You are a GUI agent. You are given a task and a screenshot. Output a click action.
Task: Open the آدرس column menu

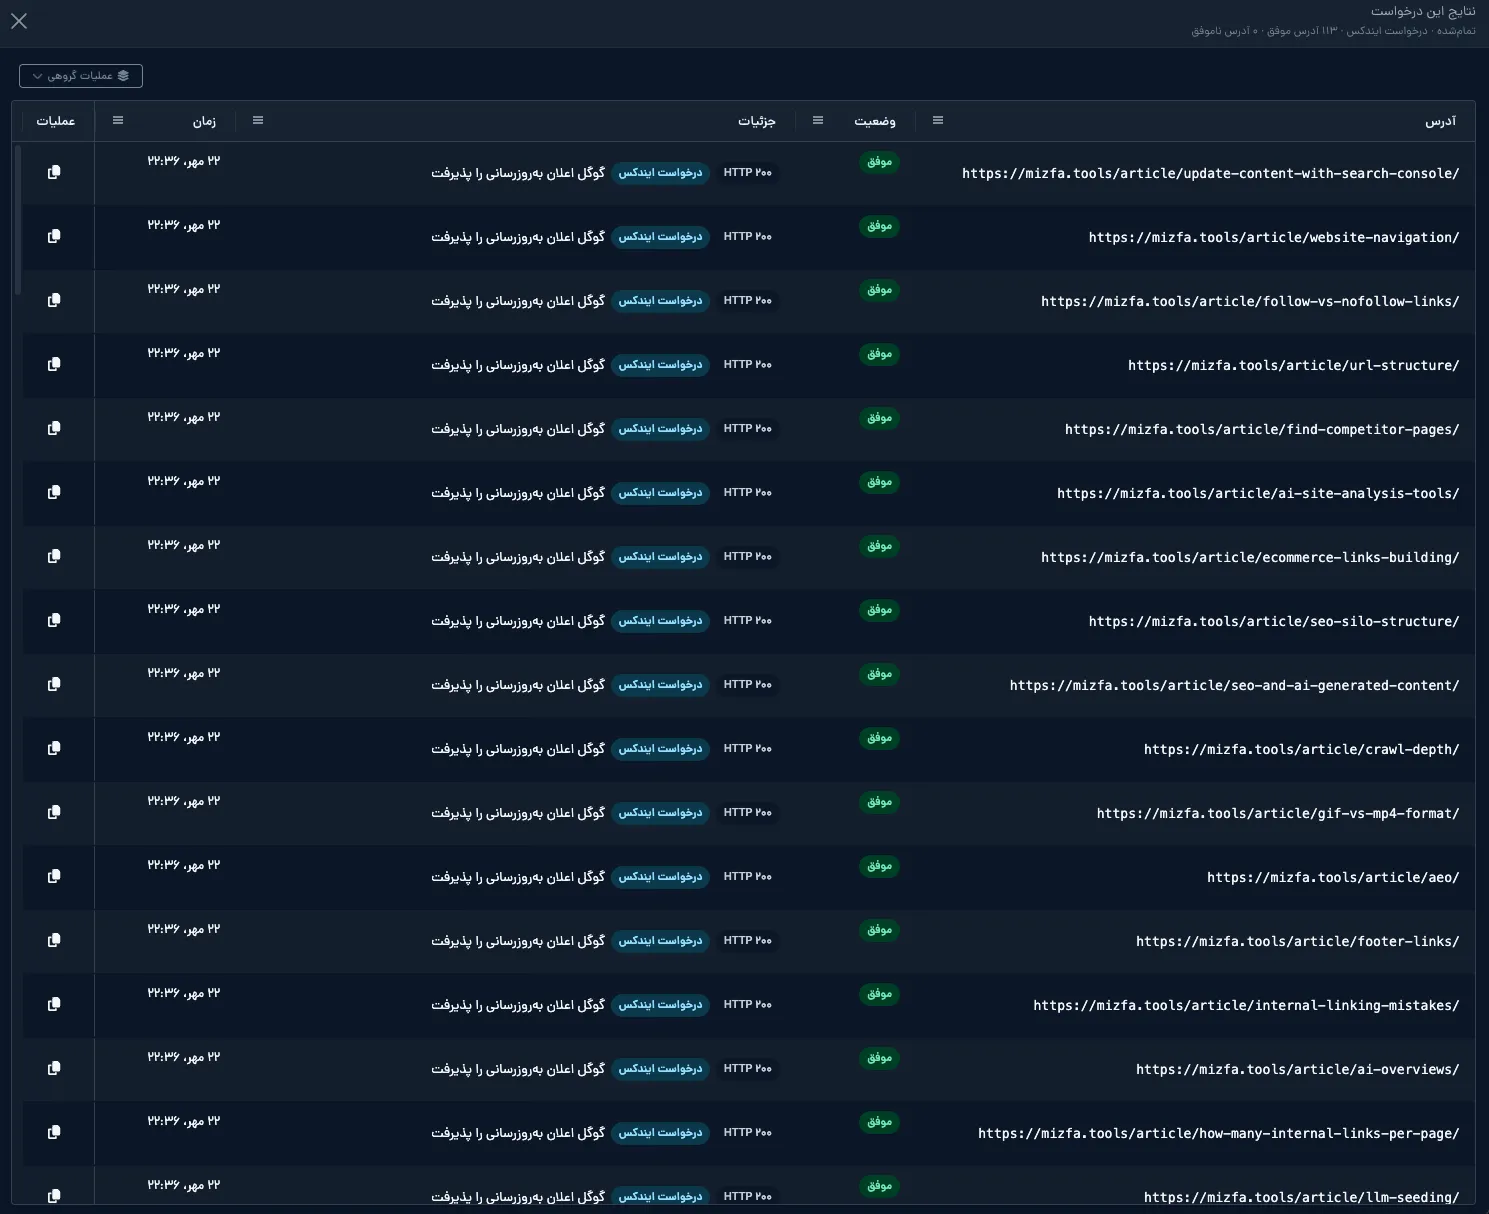[938, 121]
